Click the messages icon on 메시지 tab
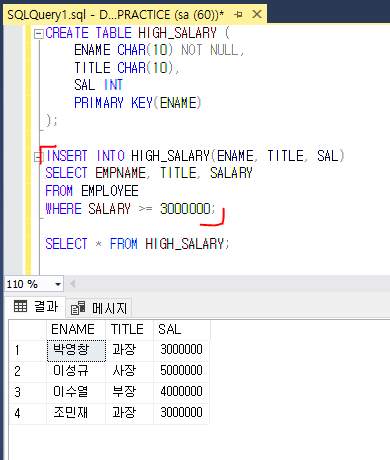Image resolution: width=390 pixels, height=460 pixels. pyautogui.click(x=78, y=308)
